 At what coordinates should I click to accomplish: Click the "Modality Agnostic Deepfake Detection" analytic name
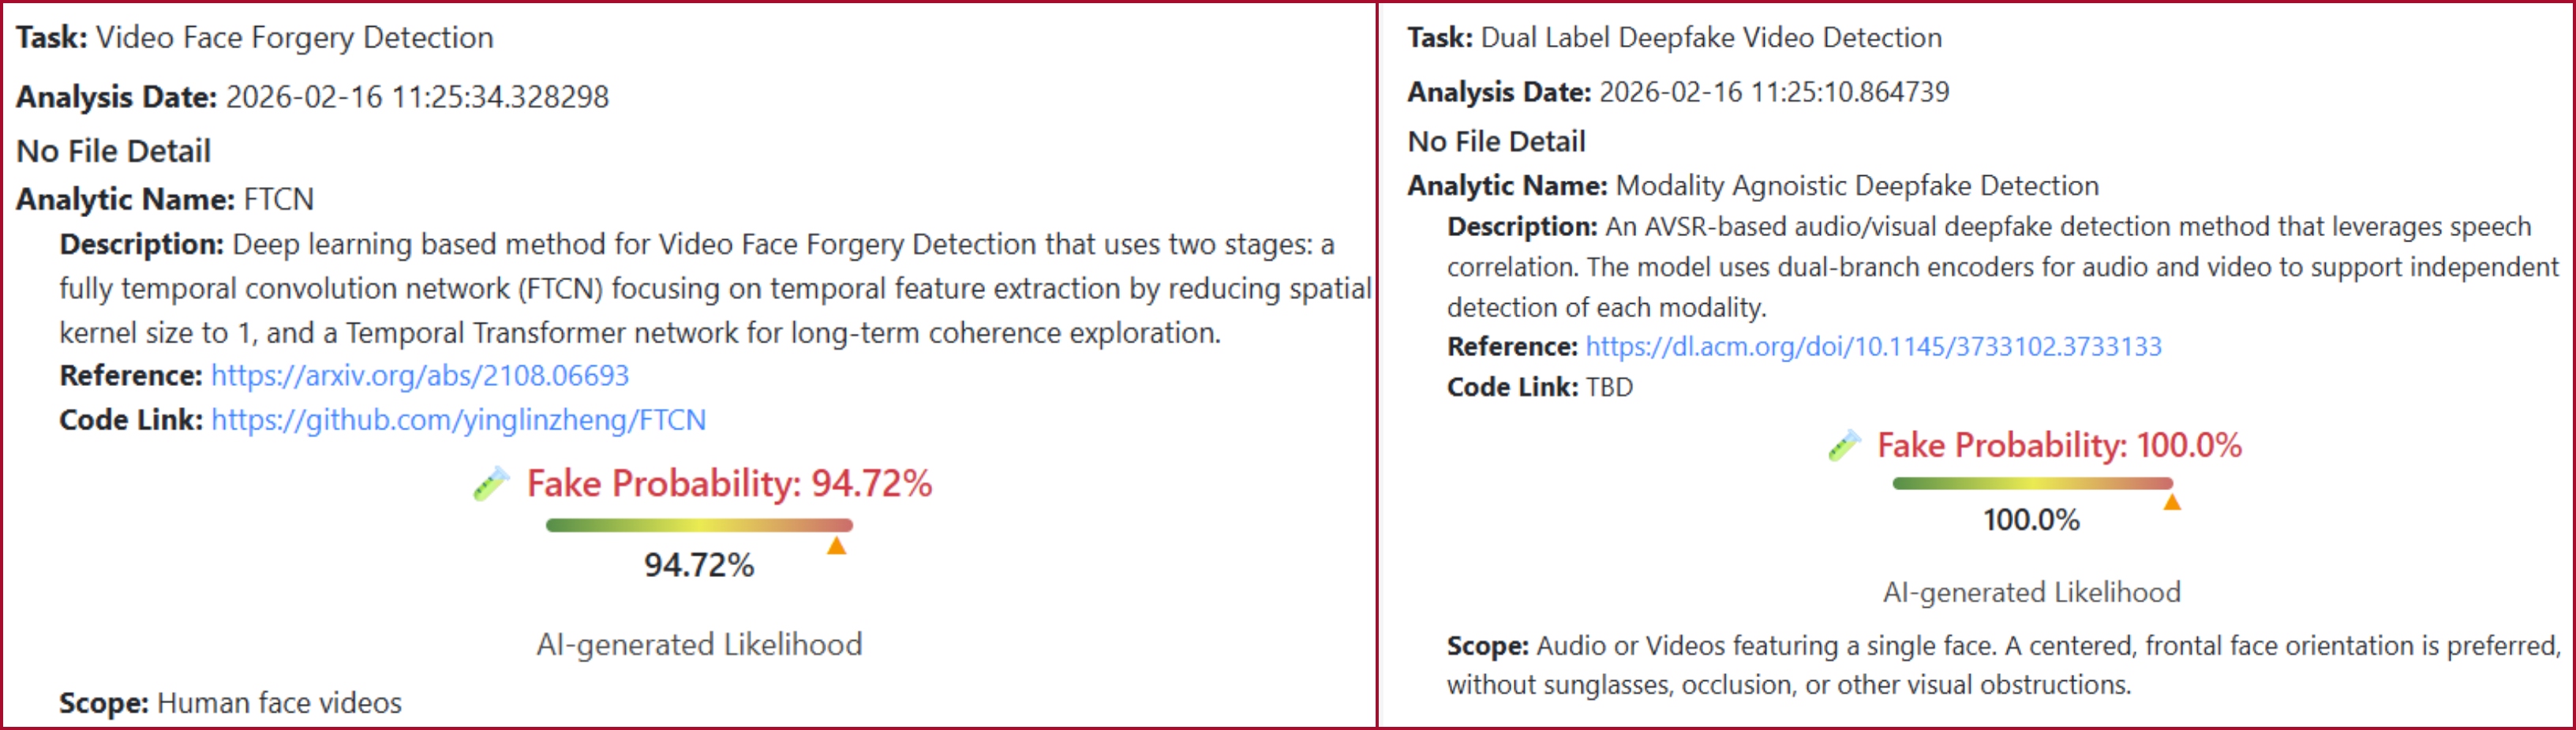tap(1856, 186)
